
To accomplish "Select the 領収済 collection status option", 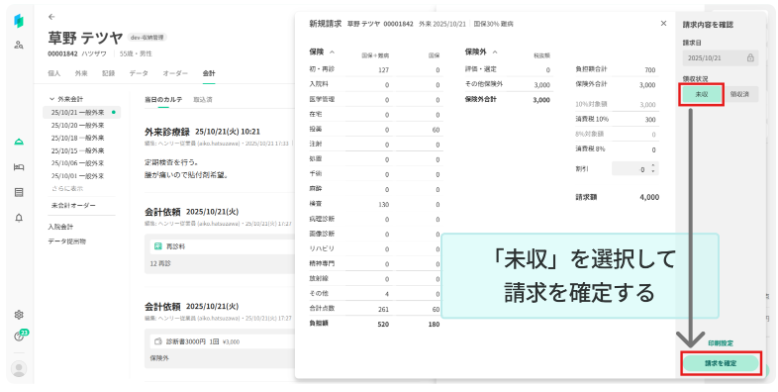I will point(739,94).
